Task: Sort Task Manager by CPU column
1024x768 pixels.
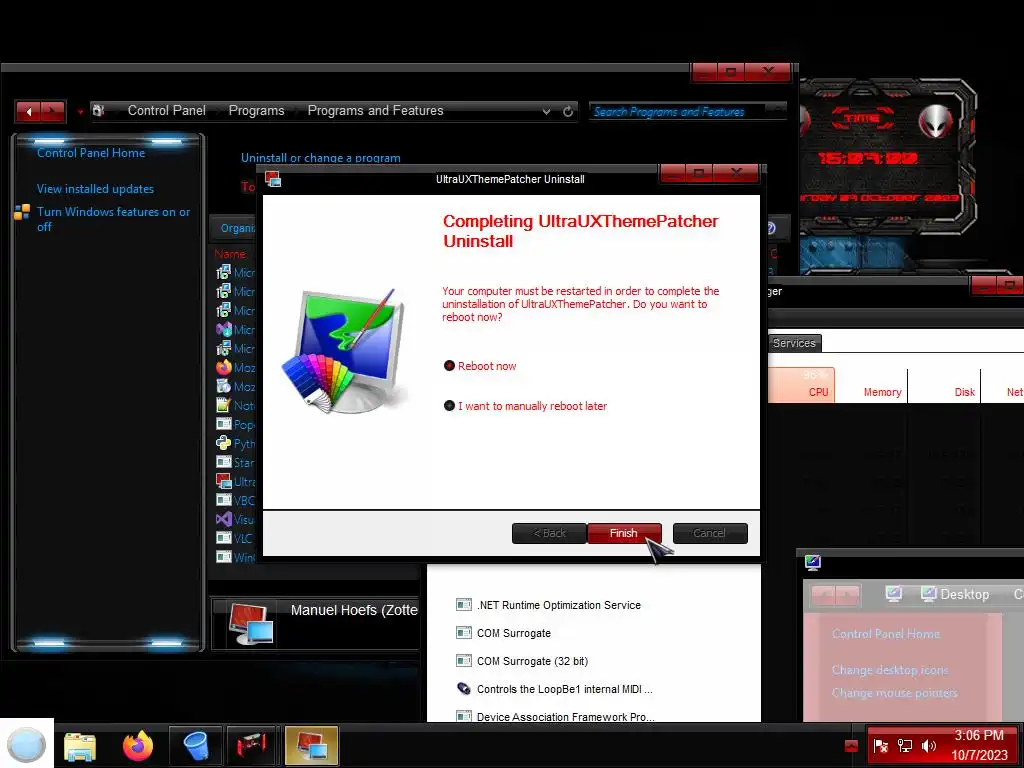Action: coord(802,385)
